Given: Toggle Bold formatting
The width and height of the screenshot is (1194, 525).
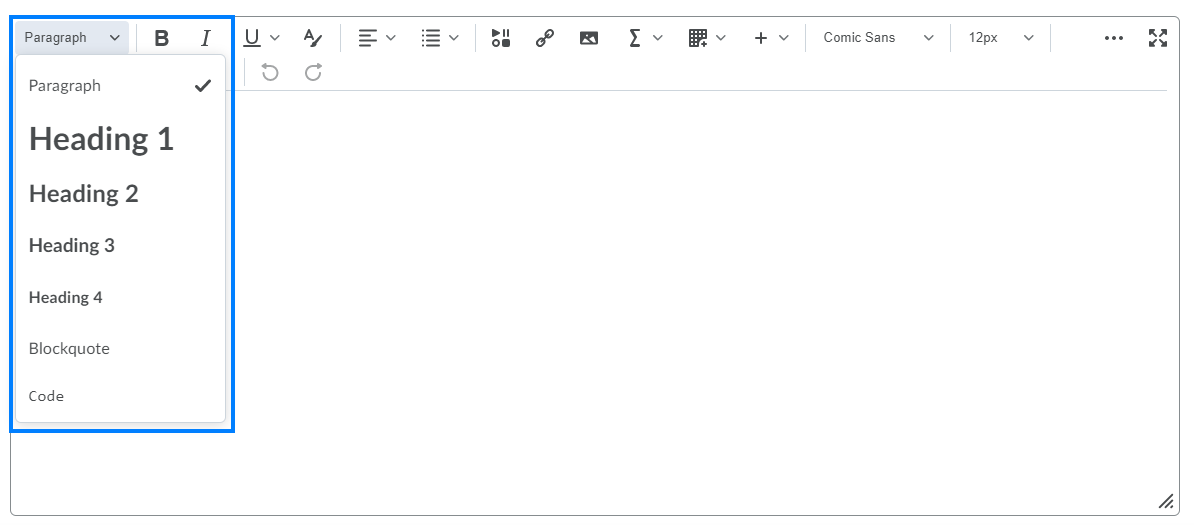Looking at the screenshot, I should coord(162,38).
